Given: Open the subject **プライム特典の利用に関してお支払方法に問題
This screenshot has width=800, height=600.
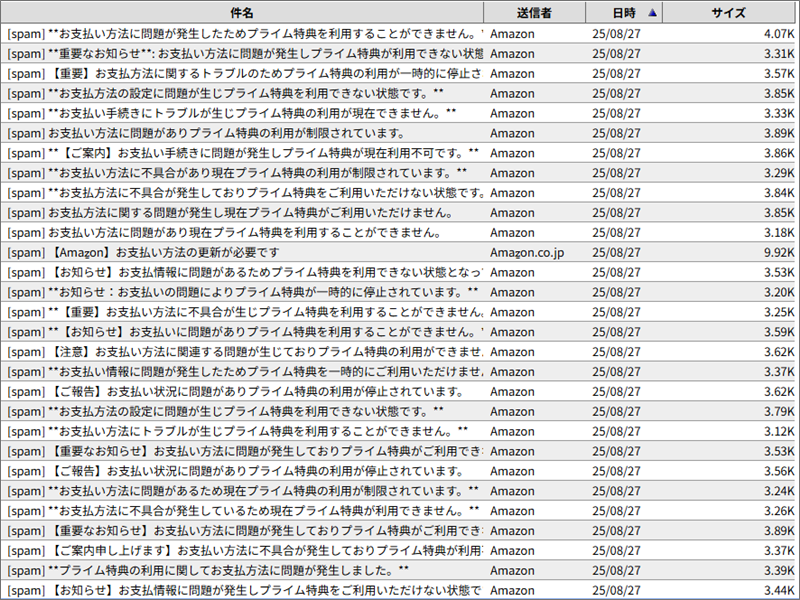Looking at the screenshot, I should click(208, 571).
